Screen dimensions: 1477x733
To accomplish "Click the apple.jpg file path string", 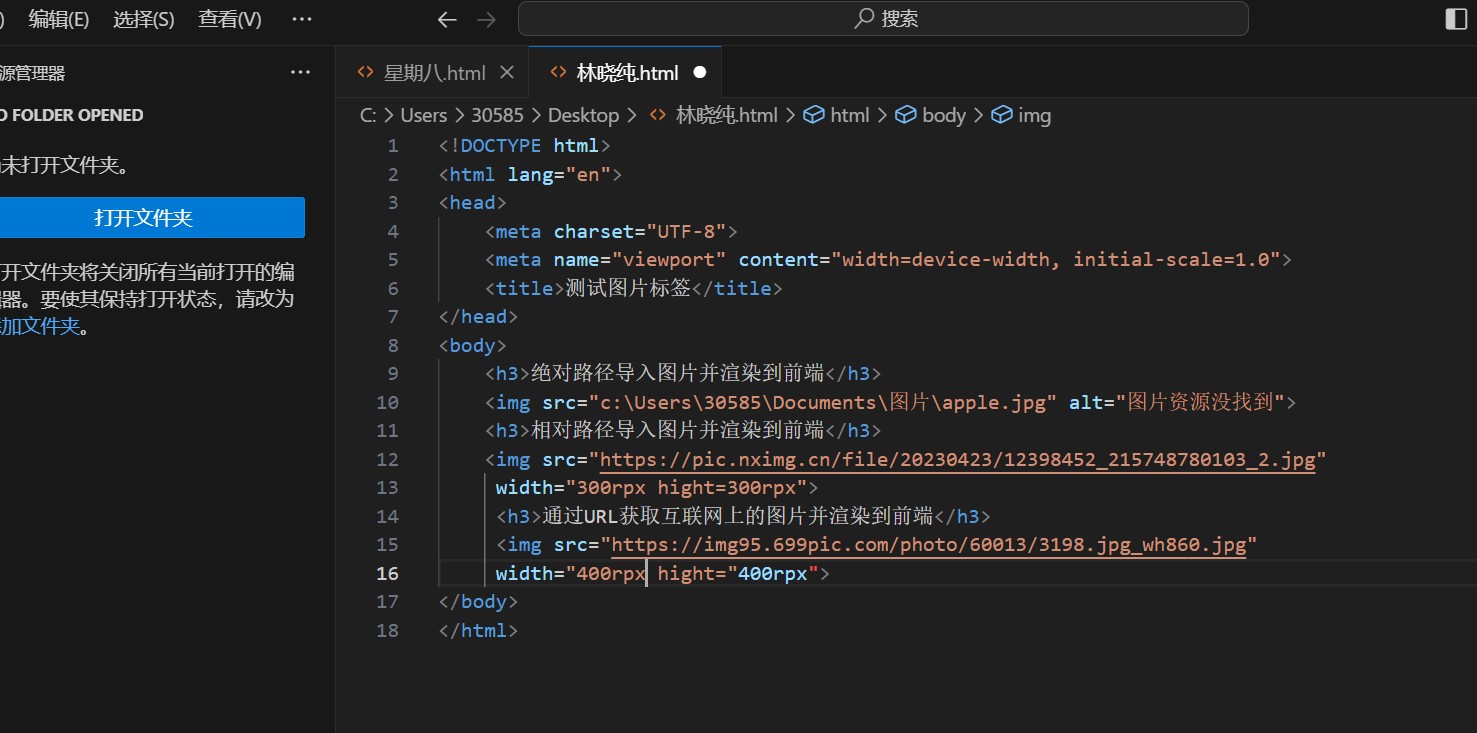I will [822, 402].
